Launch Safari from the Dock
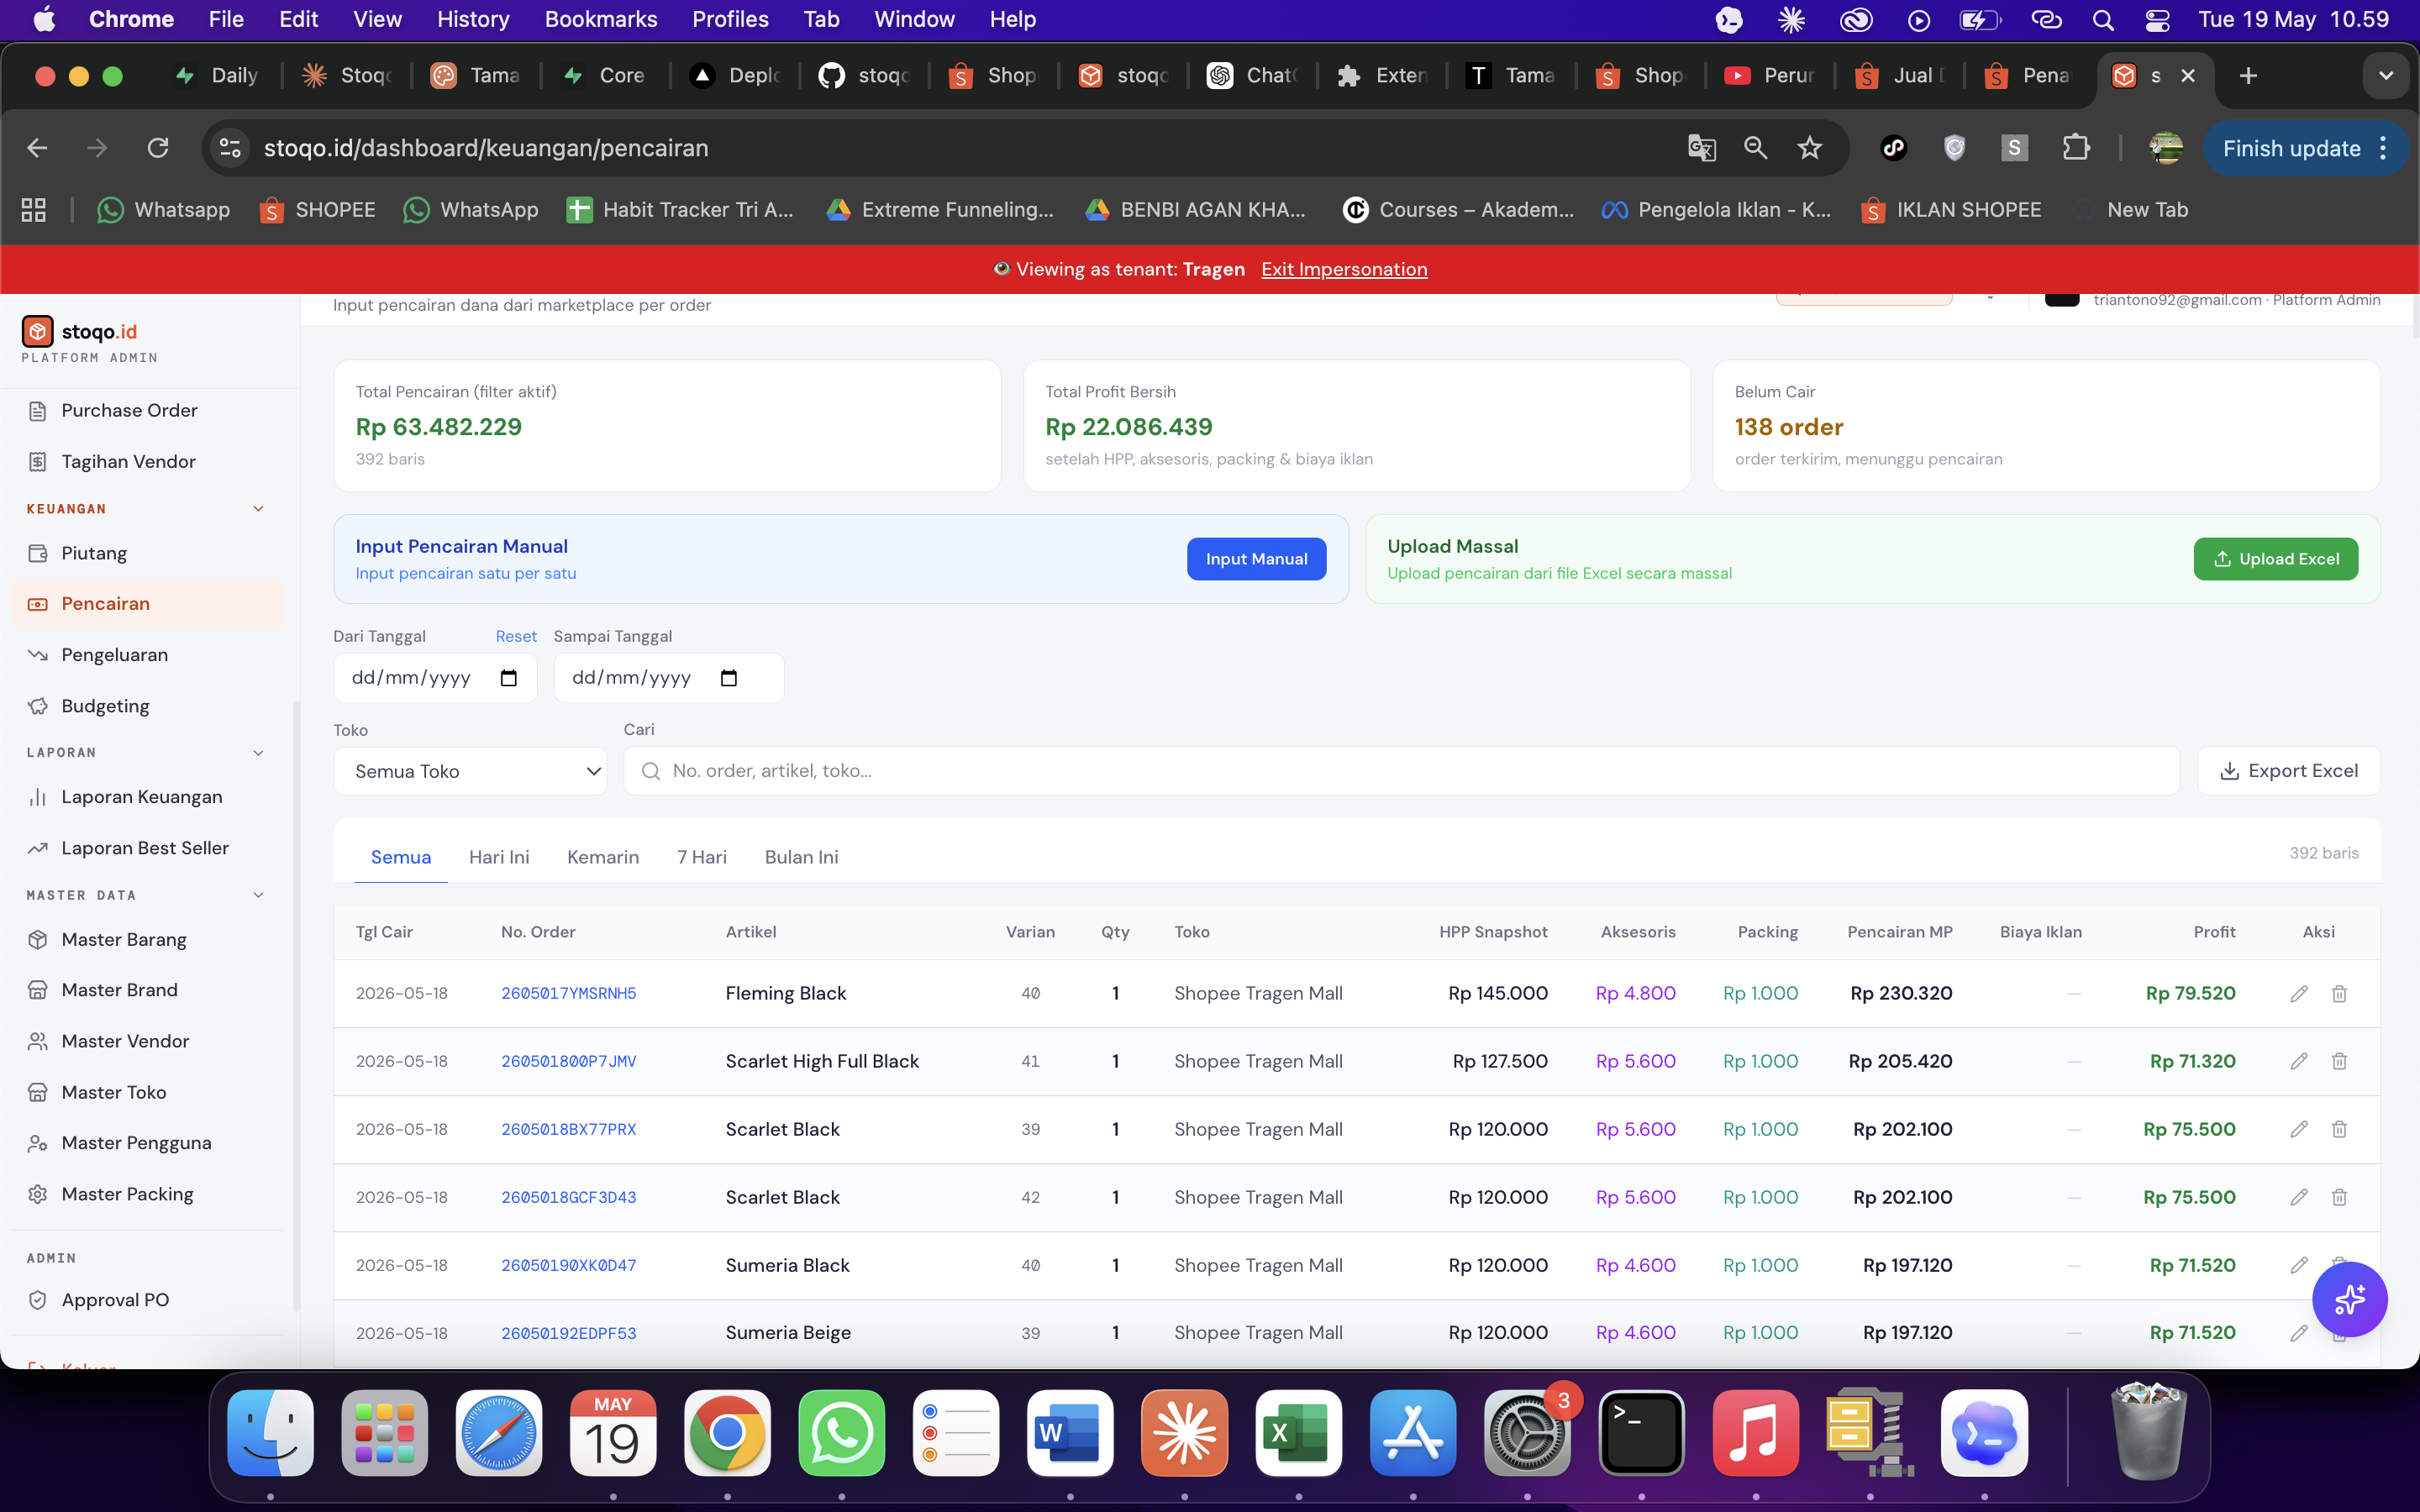This screenshot has height=1512, width=2420. [x=498, y=1433]
